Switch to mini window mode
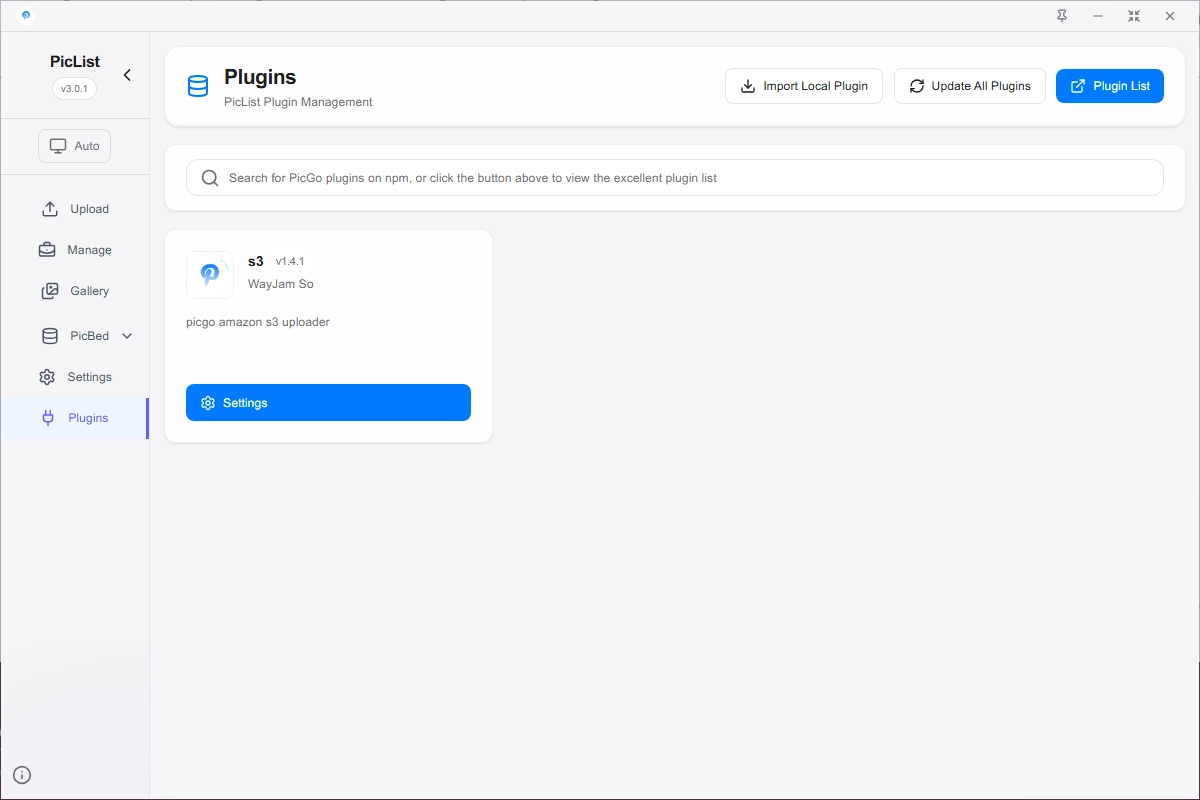The height and width of the screenshot is (800, 1200). pyautogui.click(x=1134, y=16)
